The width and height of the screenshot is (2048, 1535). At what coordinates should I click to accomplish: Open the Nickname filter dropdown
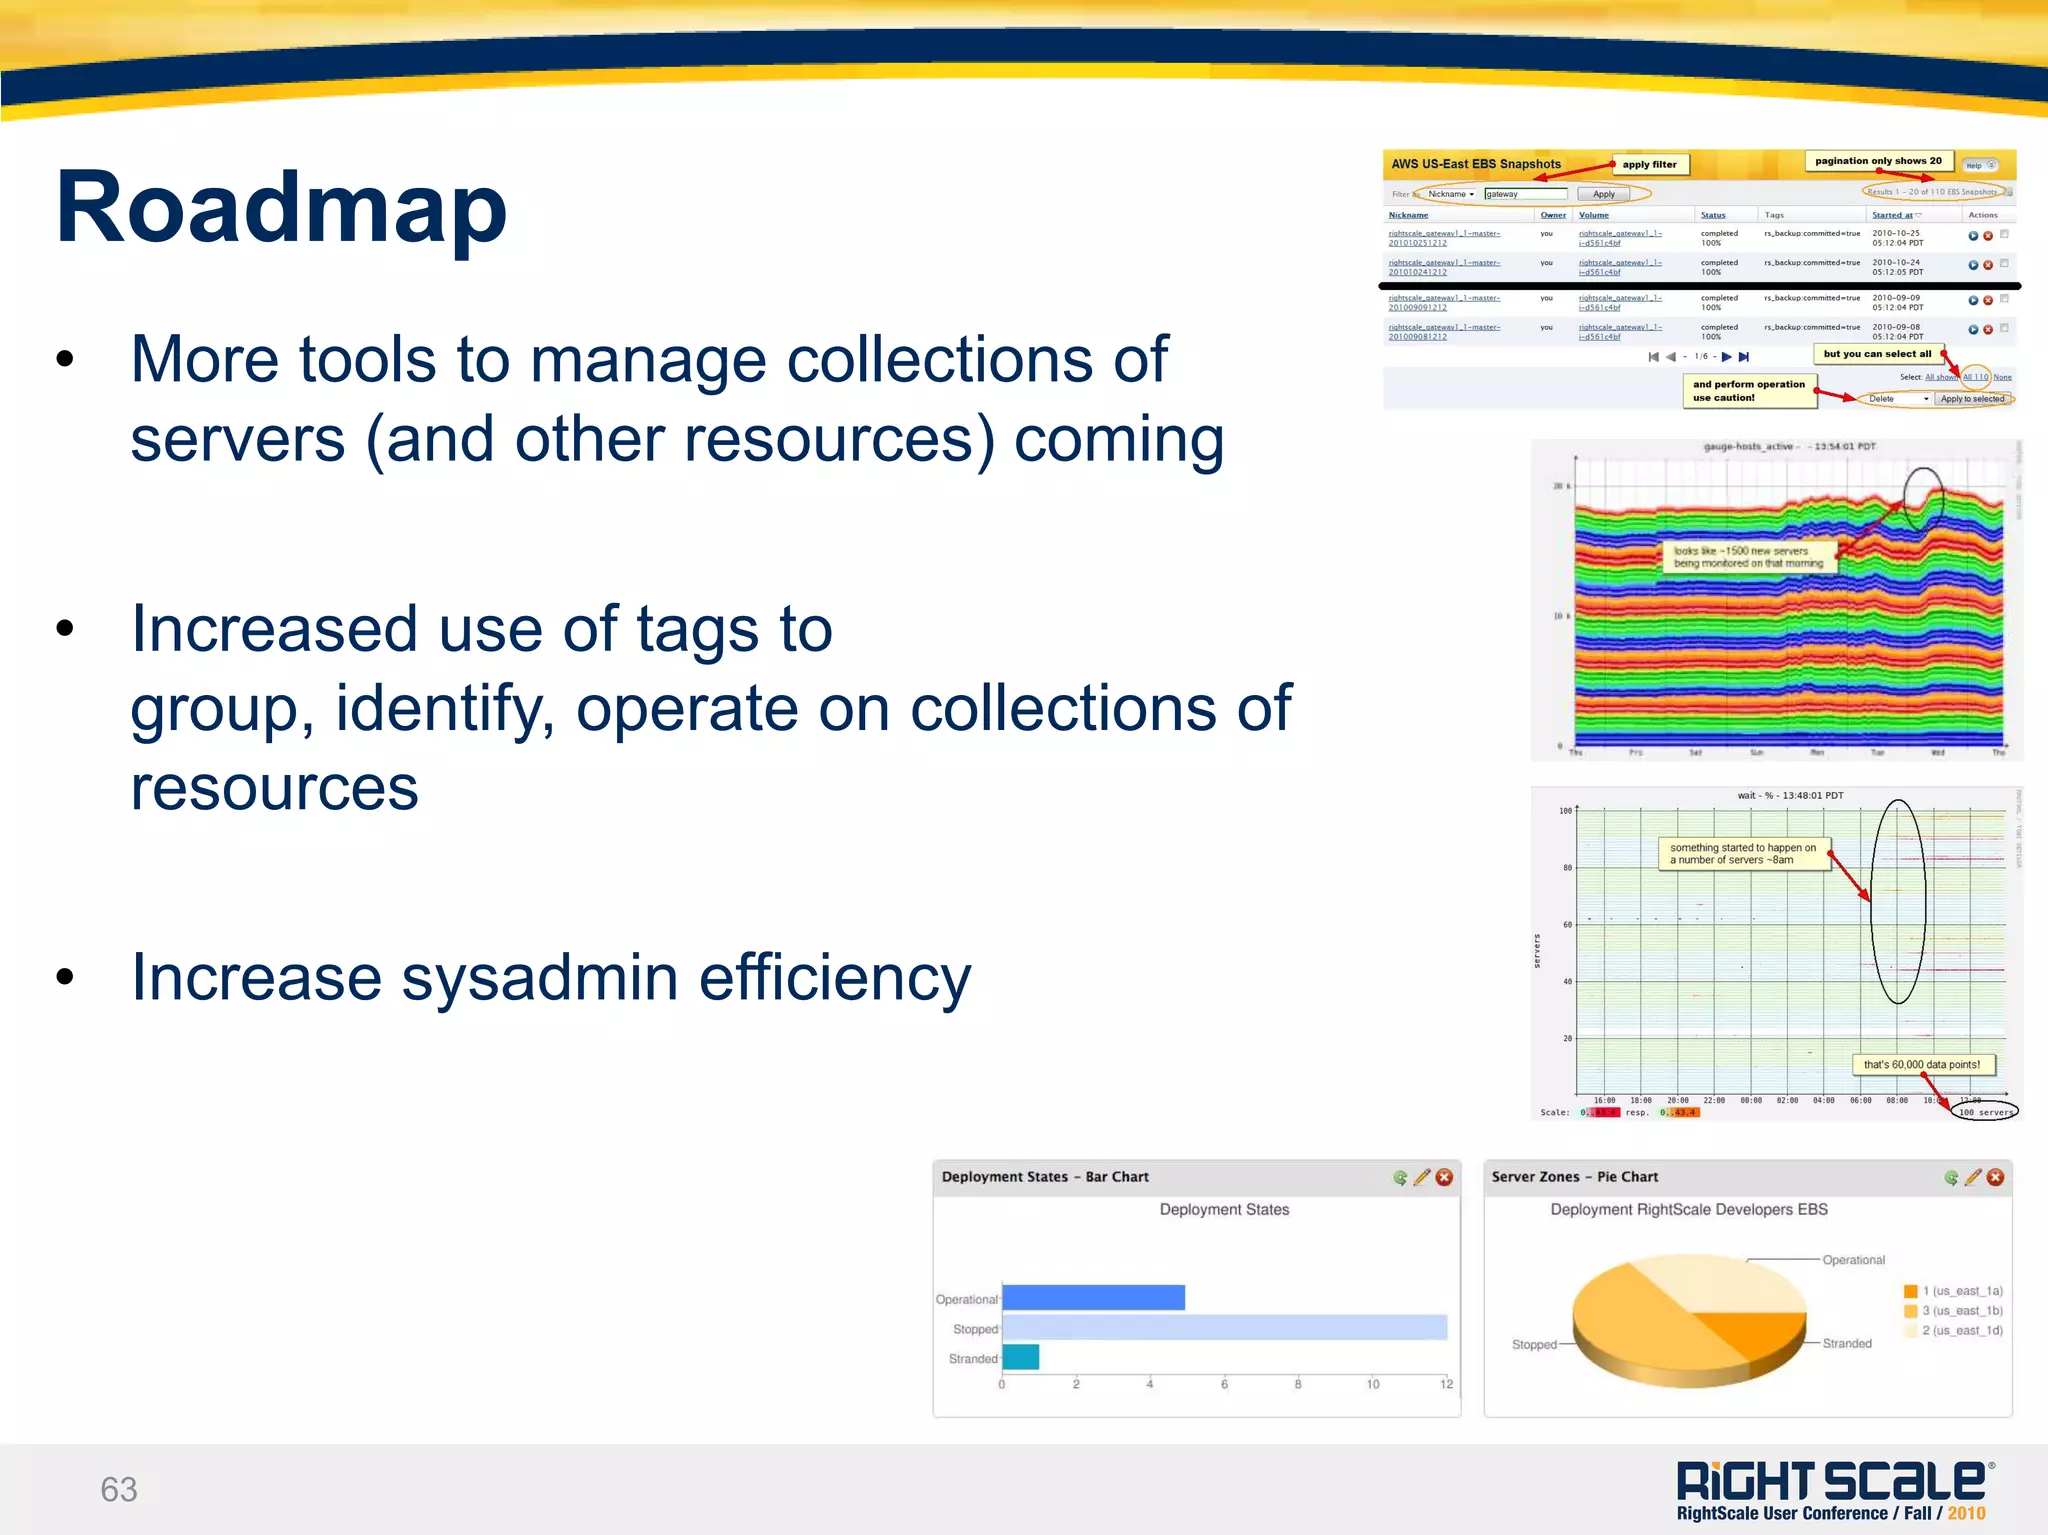click(1451, 194)
